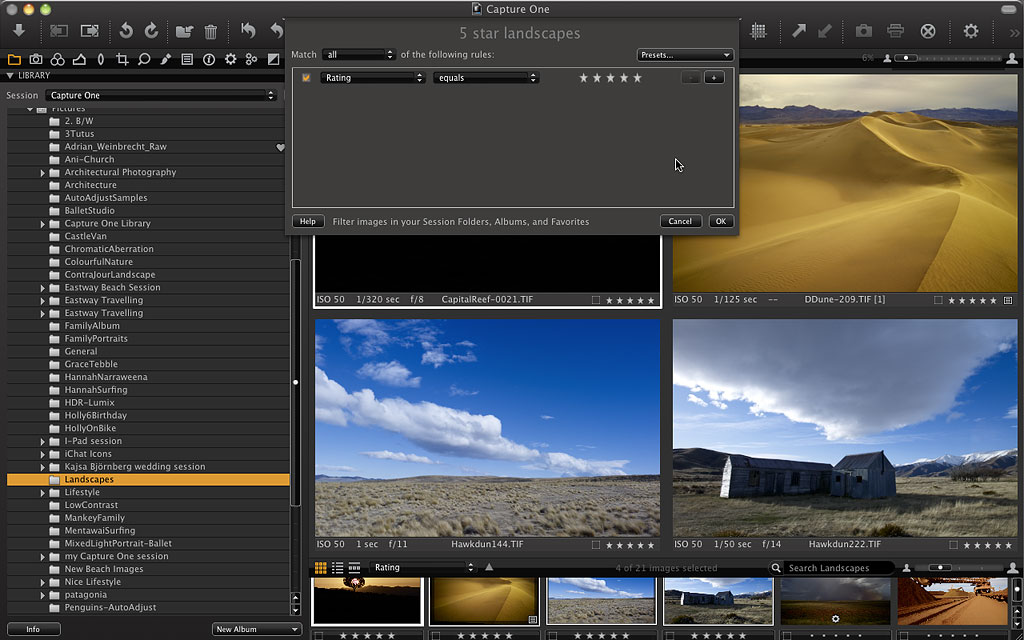Toggle checkbox beside DDune-209.TIF rating
The width and height of the screenshot is (1024, 640).
[938, 300]
